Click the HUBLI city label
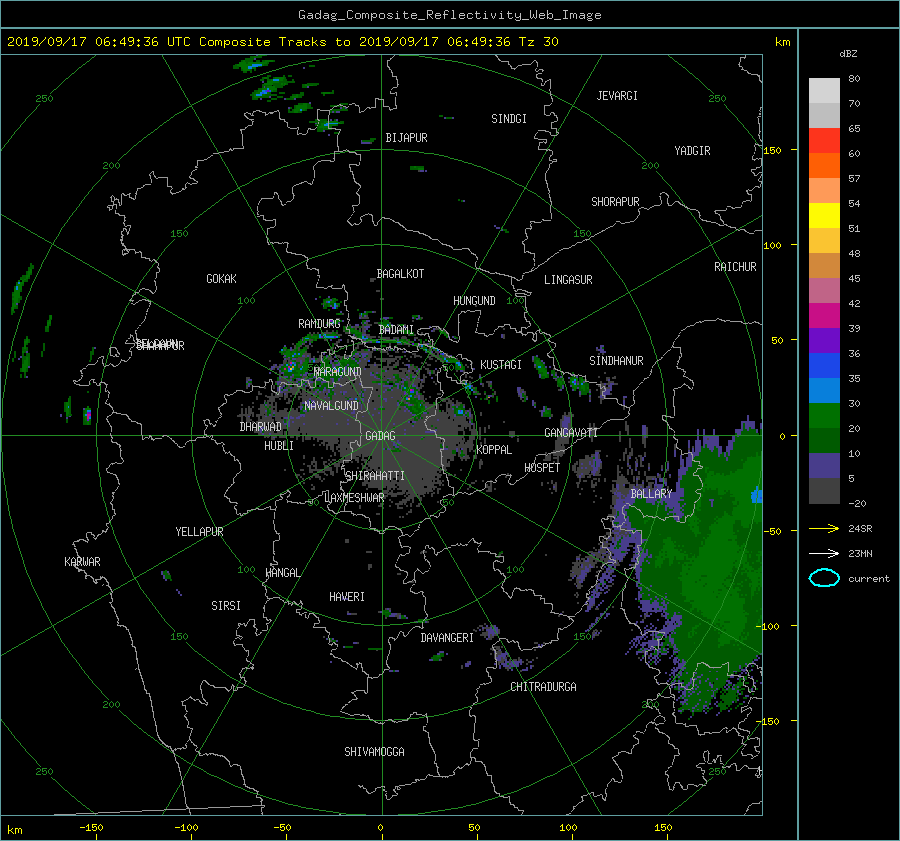 (x=278, y=445)
